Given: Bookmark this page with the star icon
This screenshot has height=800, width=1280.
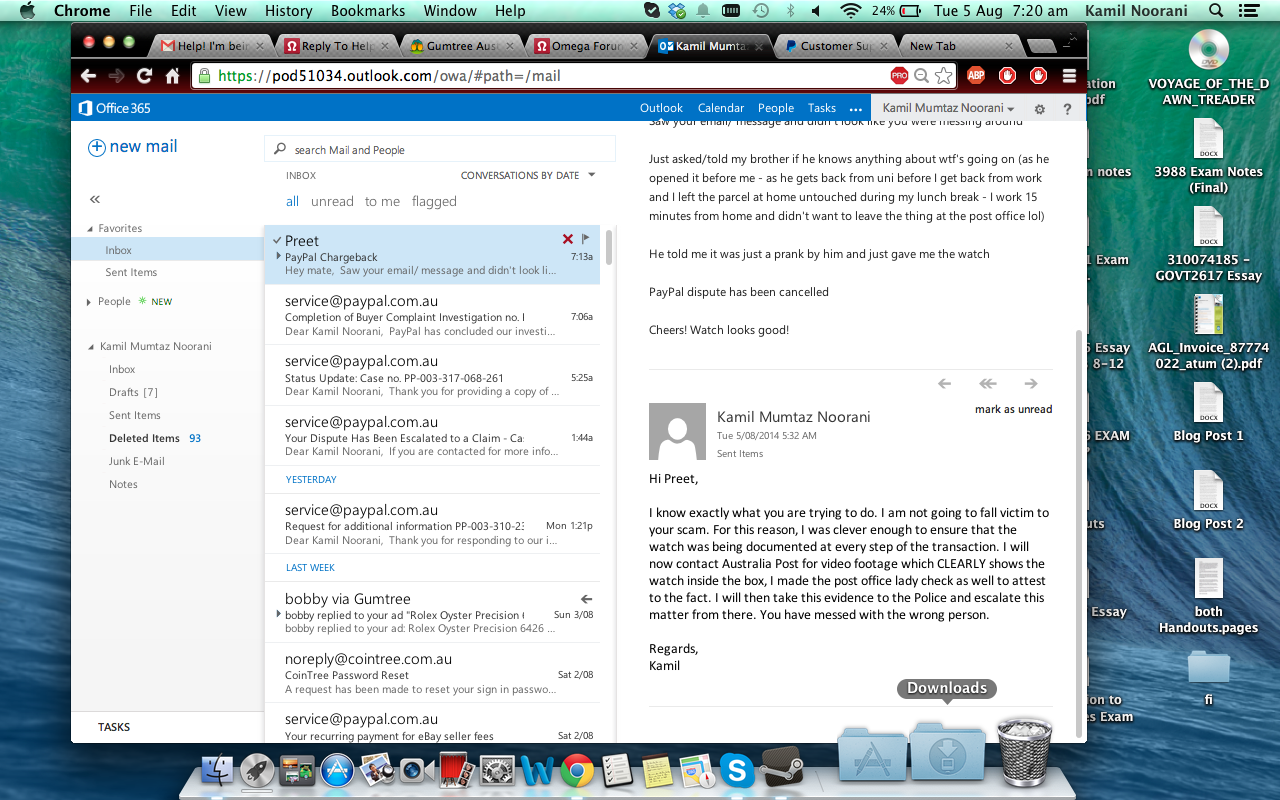Looking at the screenshot, I should (x=944, y=76).
